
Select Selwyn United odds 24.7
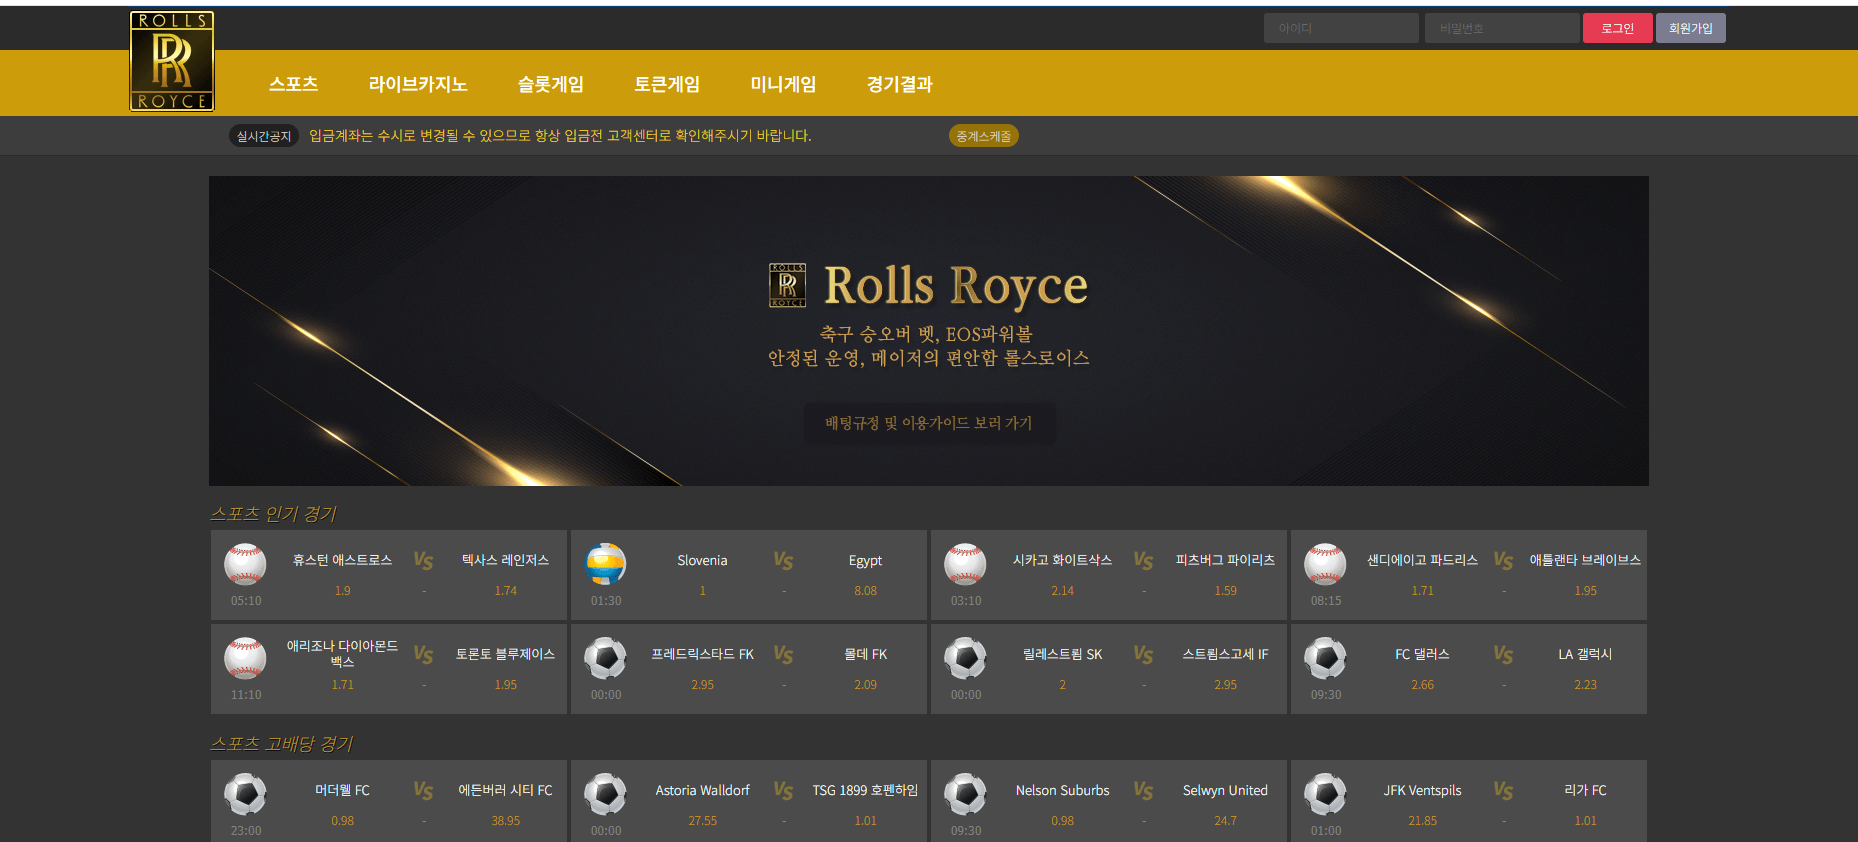[x=1225, y=821]
